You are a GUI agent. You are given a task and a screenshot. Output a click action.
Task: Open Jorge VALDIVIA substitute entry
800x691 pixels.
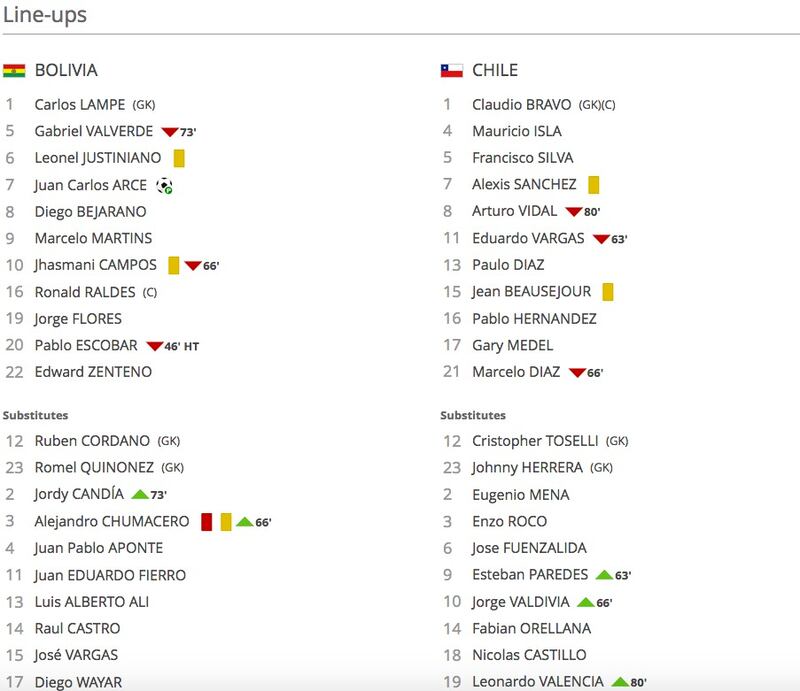pyautogui.click(x=520, y=602)
